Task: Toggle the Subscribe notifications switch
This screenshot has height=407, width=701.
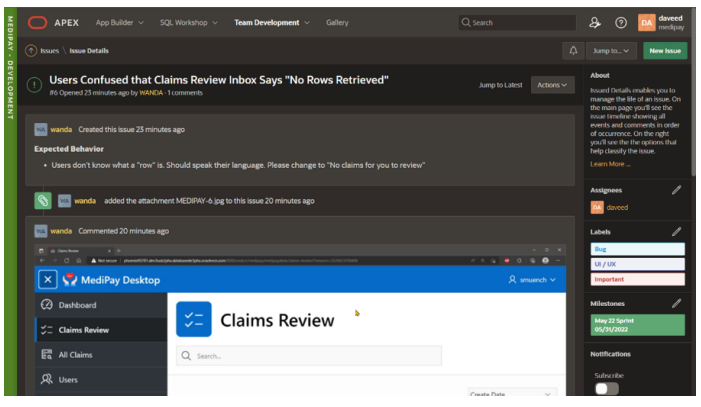Action: pos(607,389)
